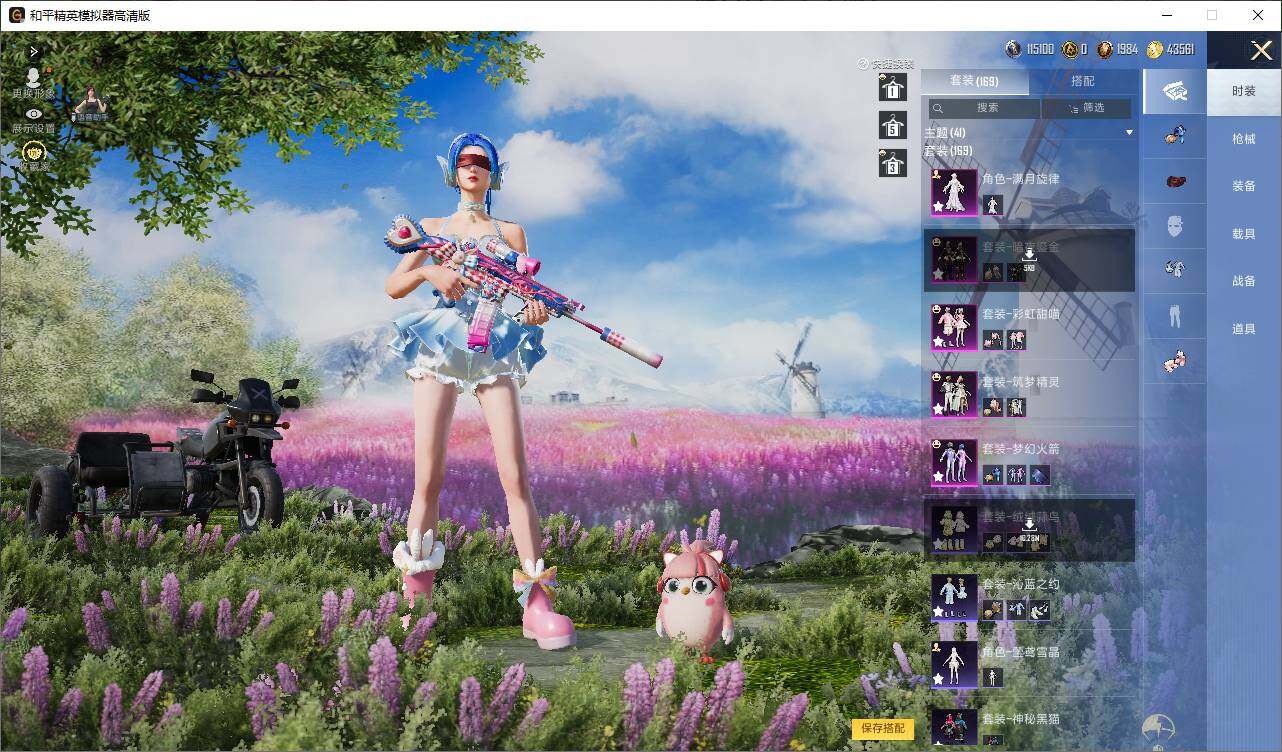
Task: Open the pants category icon
Action: point(1175,317)
